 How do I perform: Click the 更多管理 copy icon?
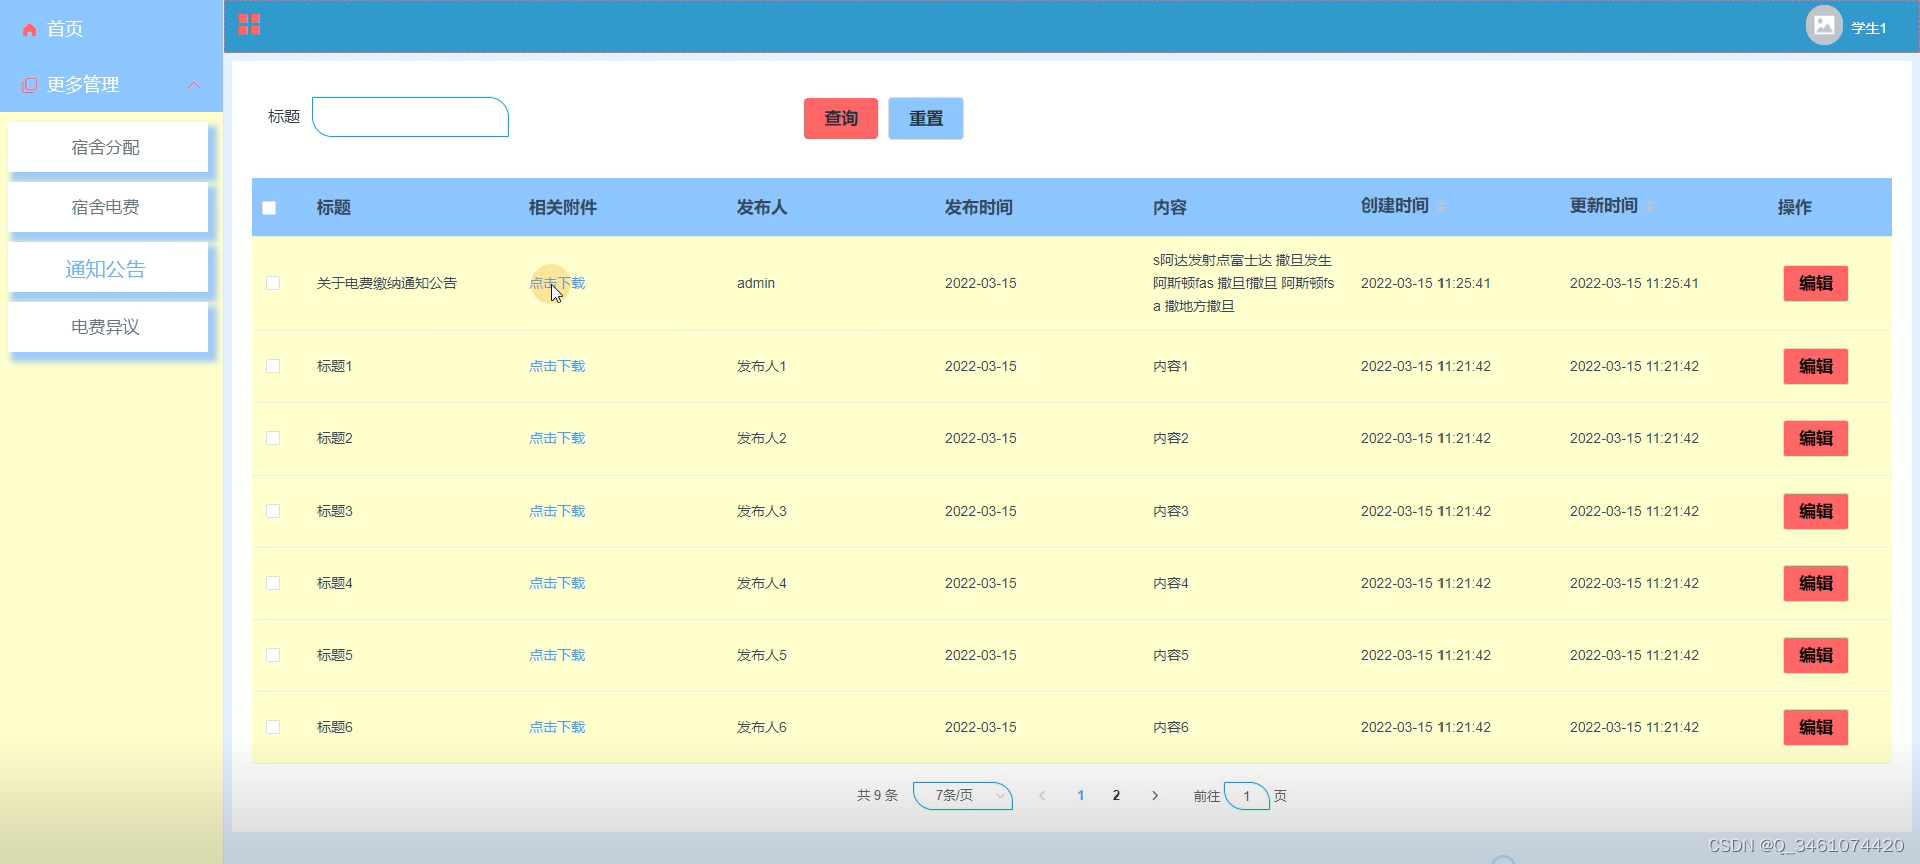29,85
